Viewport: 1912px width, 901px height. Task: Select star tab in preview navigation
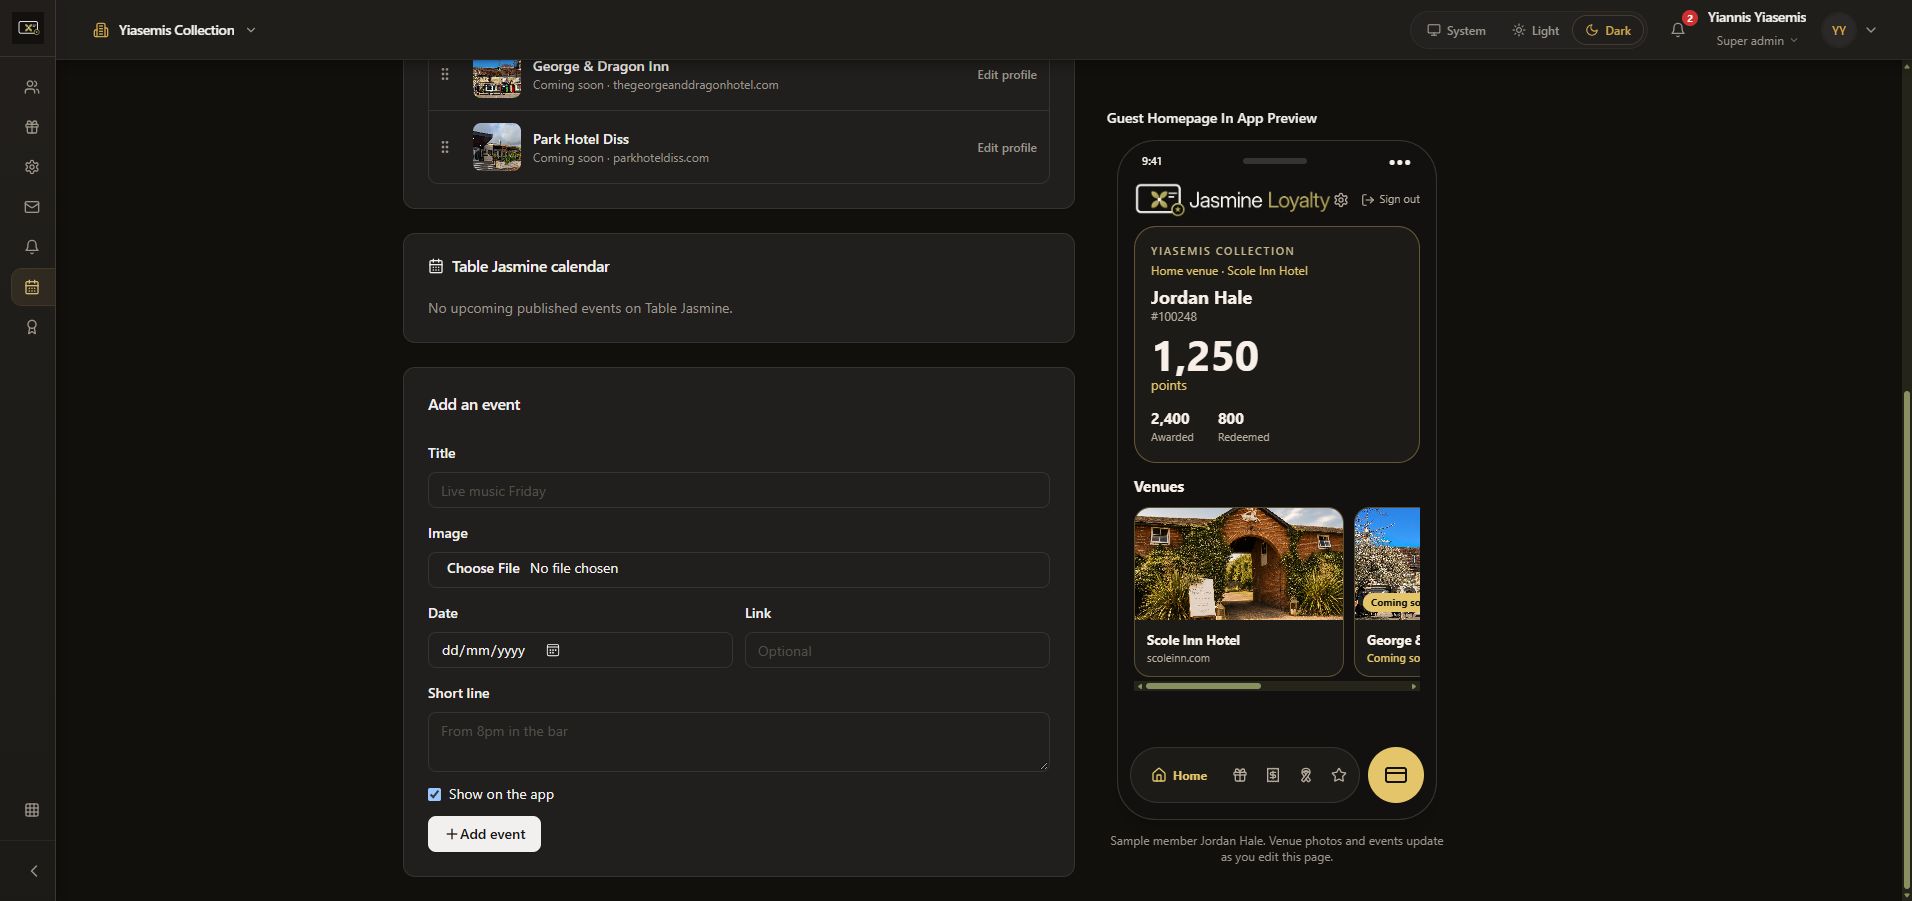pyautogui.click(x=1339, y=775)
